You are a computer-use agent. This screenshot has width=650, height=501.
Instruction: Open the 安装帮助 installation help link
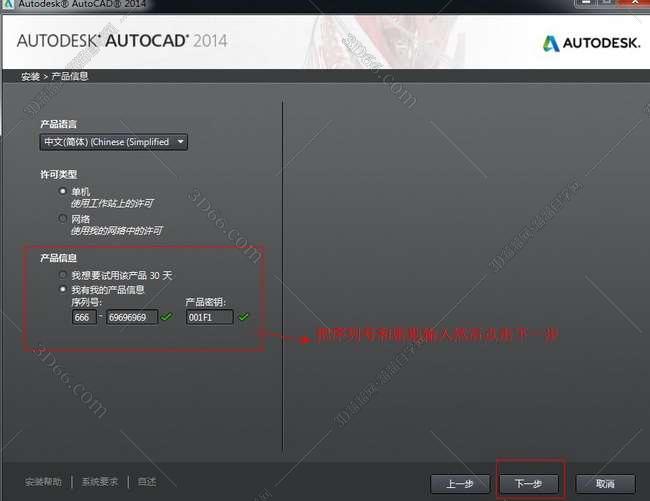coord(46,482)
